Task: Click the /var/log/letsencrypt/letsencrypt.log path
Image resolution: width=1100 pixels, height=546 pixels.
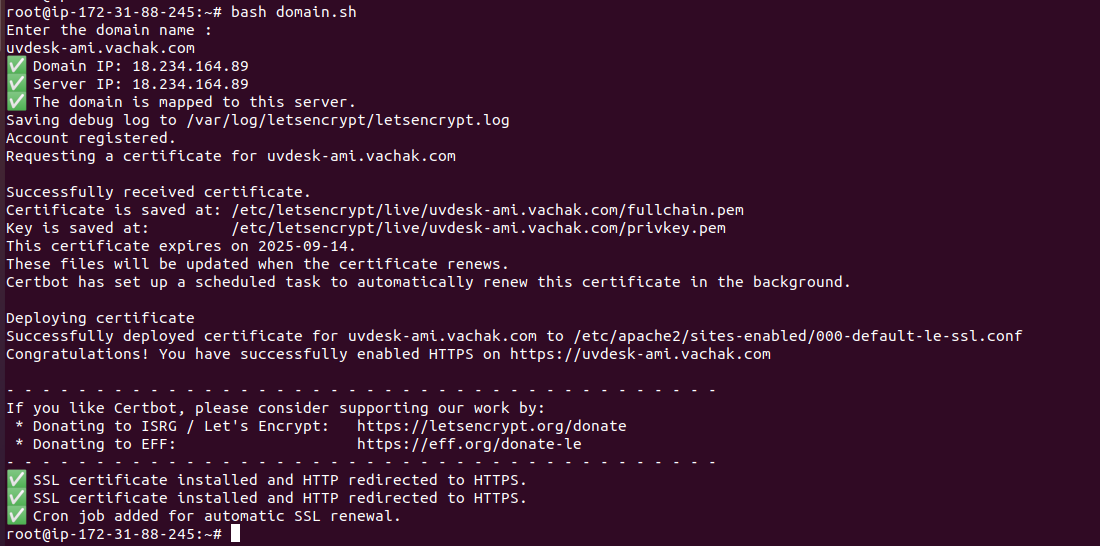Action: pyautogui.click(x=348, y=120)
